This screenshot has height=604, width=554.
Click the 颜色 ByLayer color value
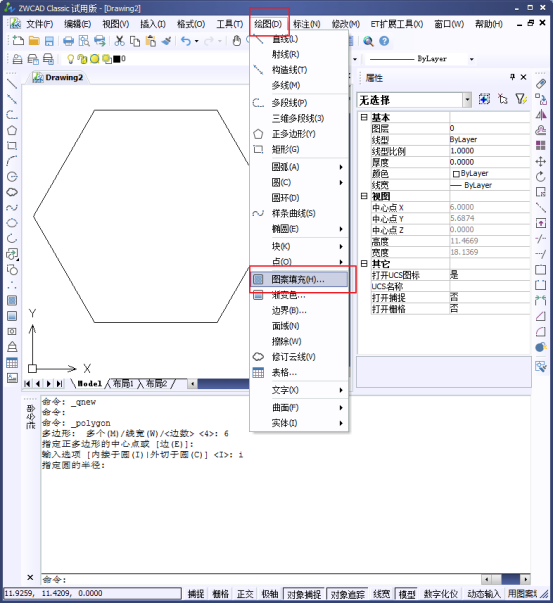click(x=489, y=174)
